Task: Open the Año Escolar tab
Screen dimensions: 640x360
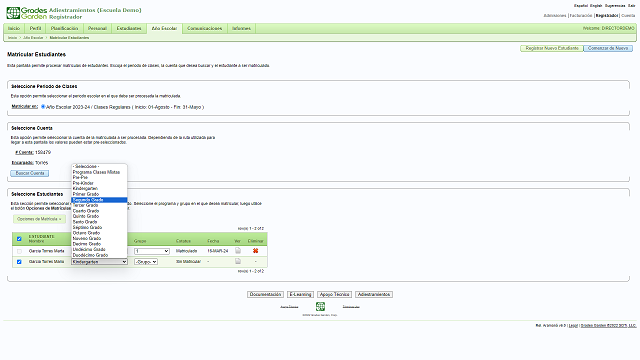Action: point(164,29)
